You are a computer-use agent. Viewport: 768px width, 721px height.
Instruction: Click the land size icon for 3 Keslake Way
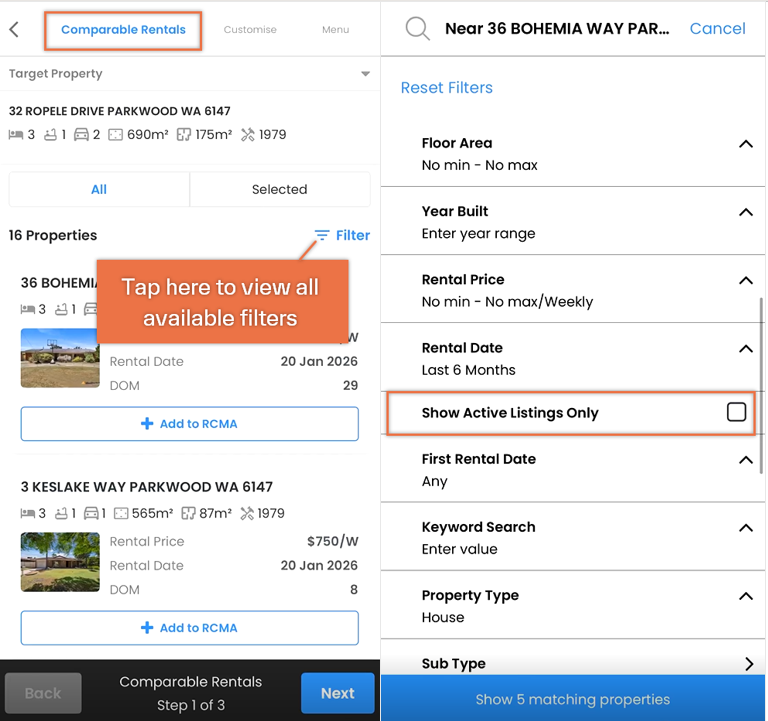pos(120,513)
